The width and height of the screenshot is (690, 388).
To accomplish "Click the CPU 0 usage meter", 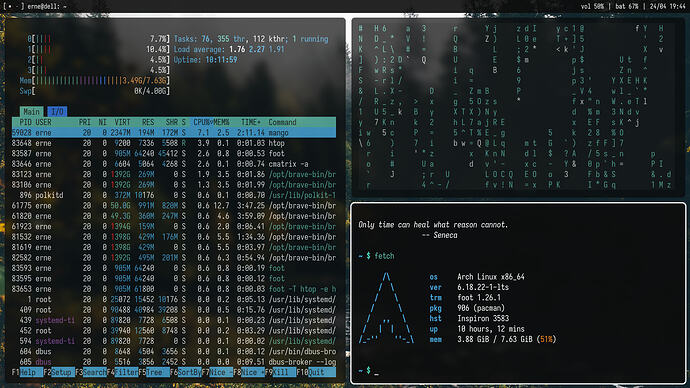I will point(98,39).
